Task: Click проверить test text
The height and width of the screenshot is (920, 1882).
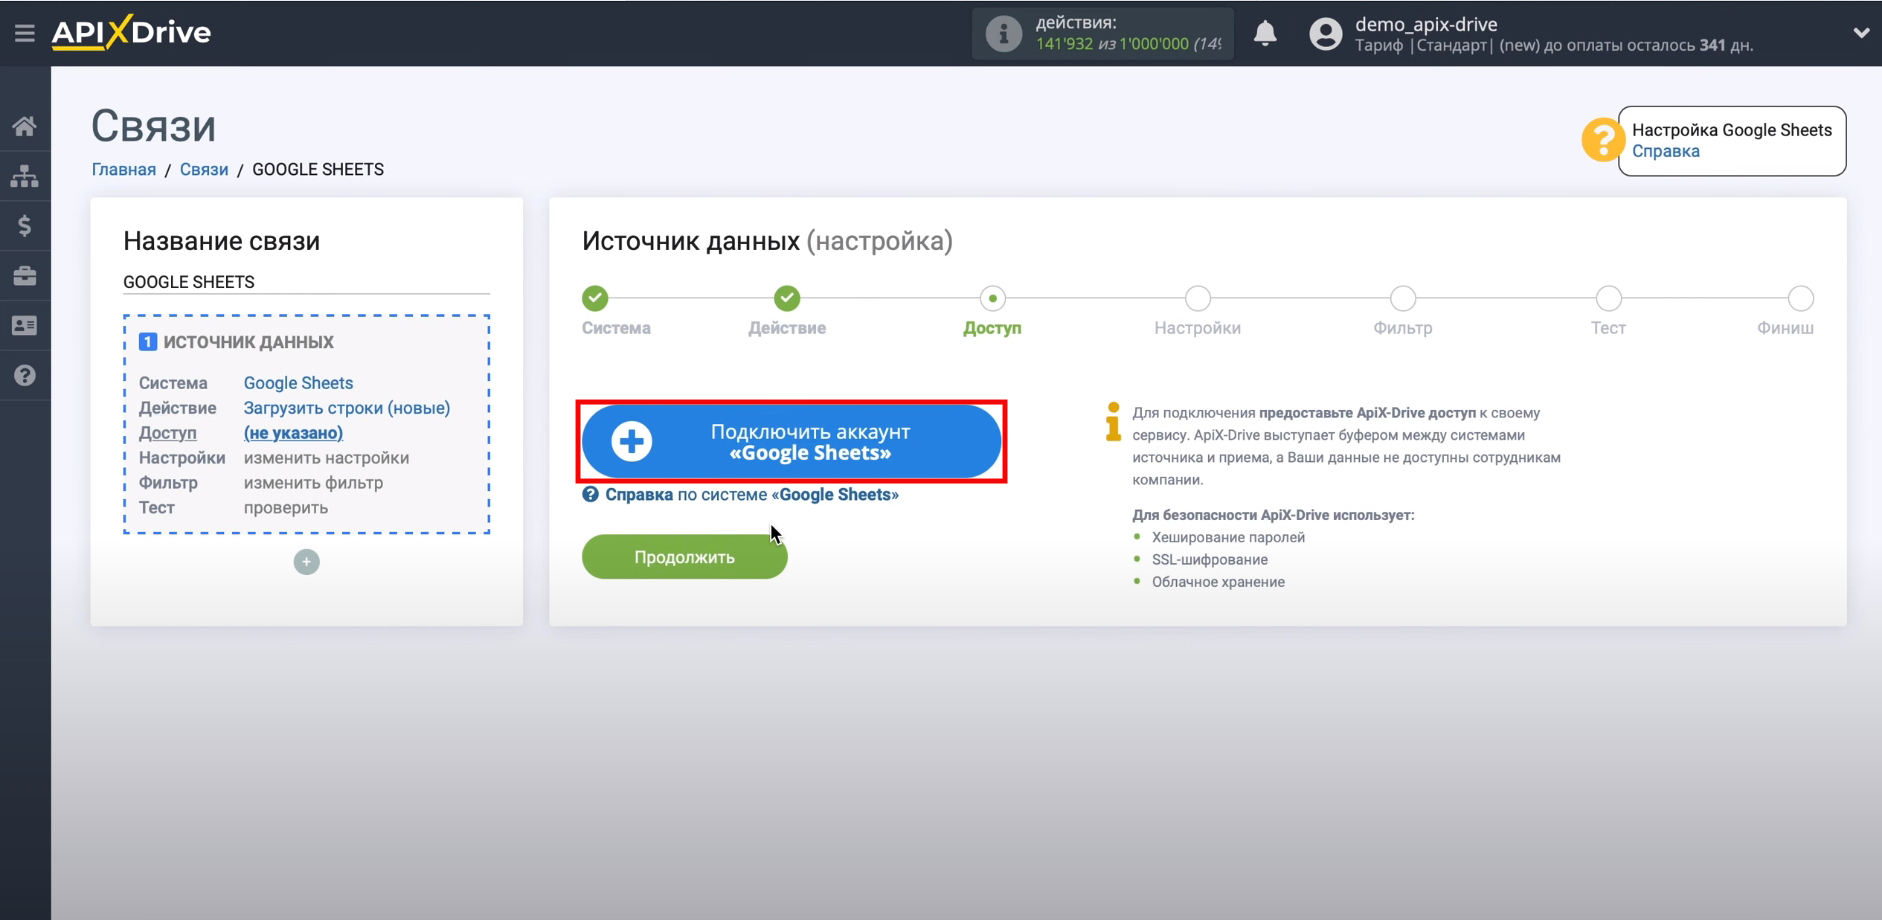Action: coord(286,508)
